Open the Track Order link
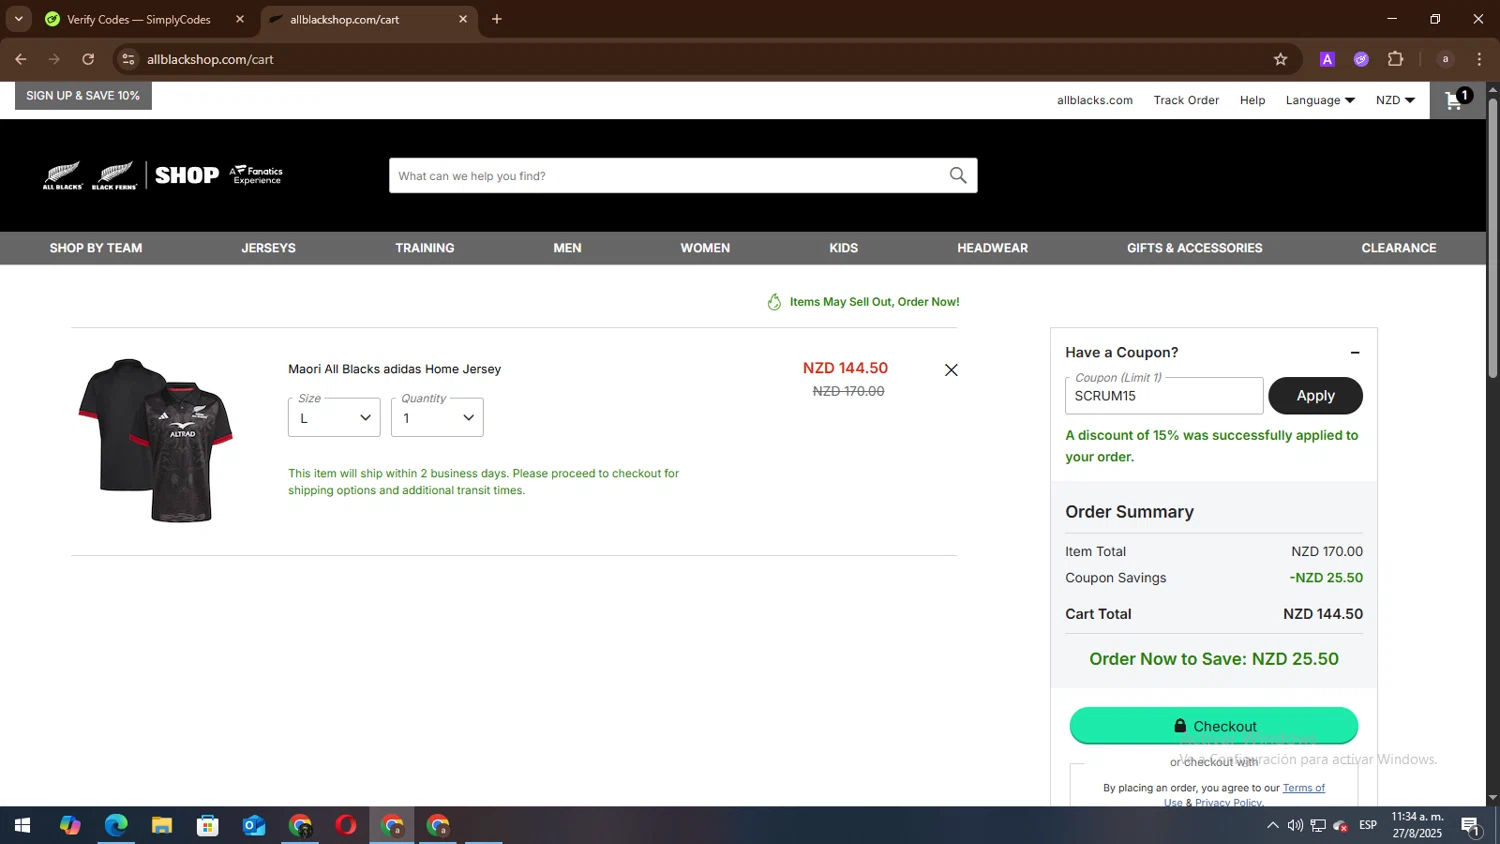 [1186, 100]
